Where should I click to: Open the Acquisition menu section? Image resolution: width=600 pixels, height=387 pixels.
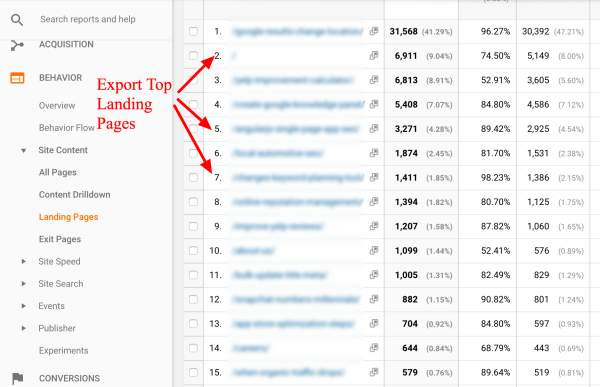[x=66, y=44]
